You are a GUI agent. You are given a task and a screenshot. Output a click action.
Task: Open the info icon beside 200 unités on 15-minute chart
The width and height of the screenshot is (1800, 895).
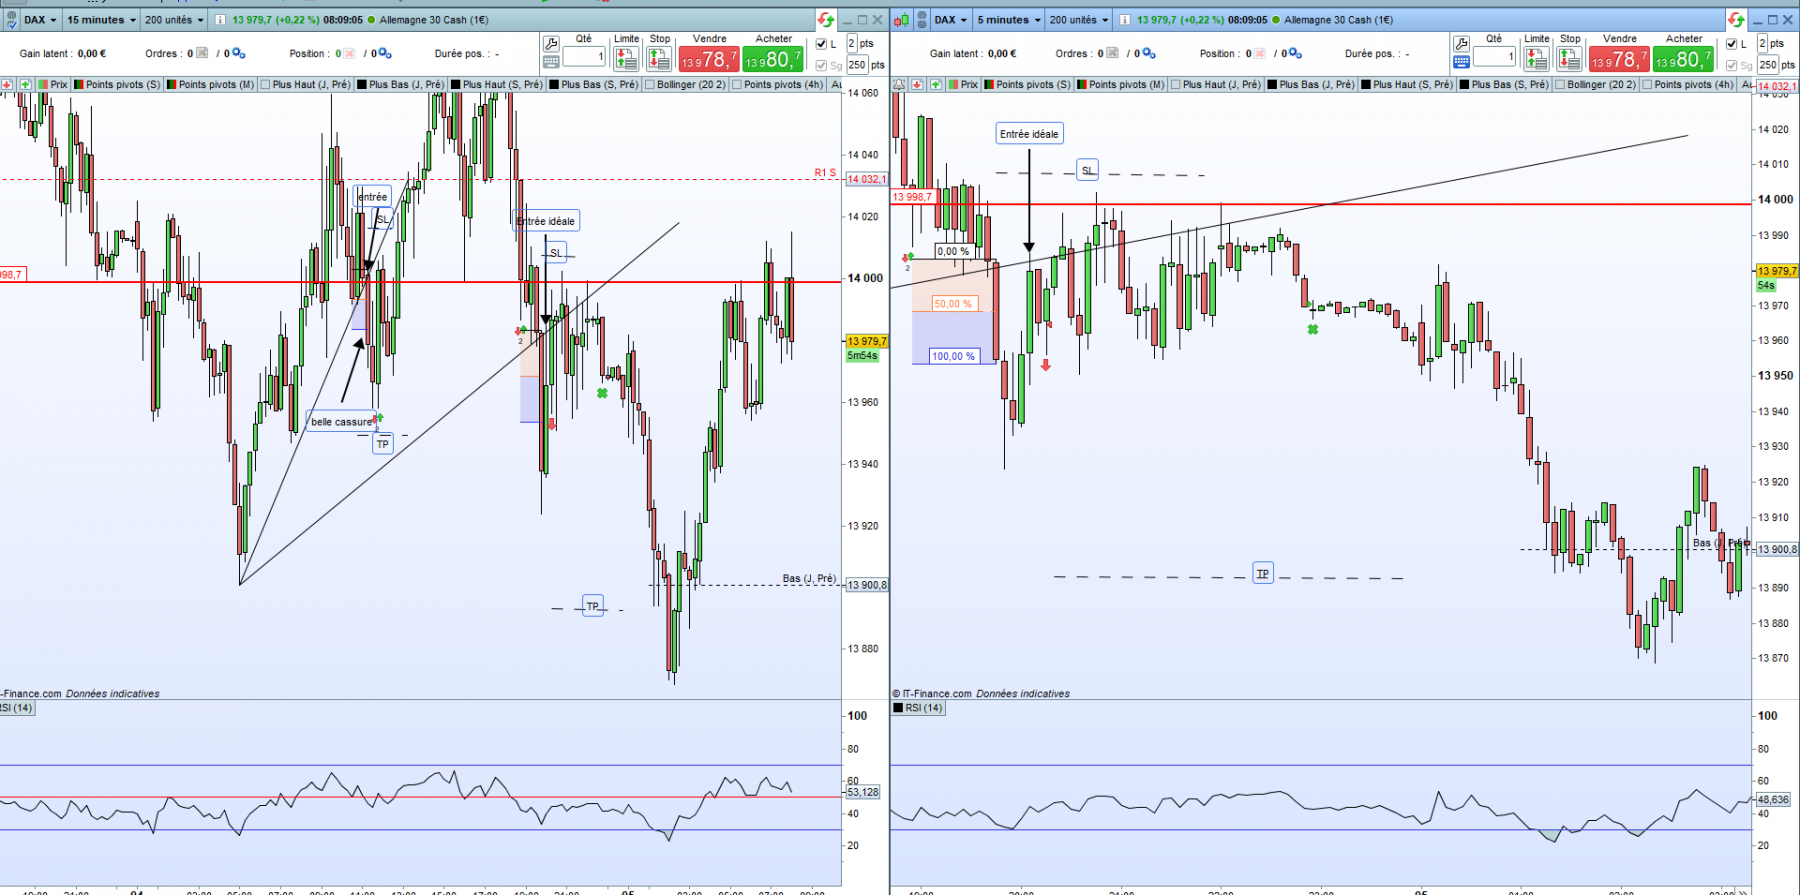coord(221,20)
